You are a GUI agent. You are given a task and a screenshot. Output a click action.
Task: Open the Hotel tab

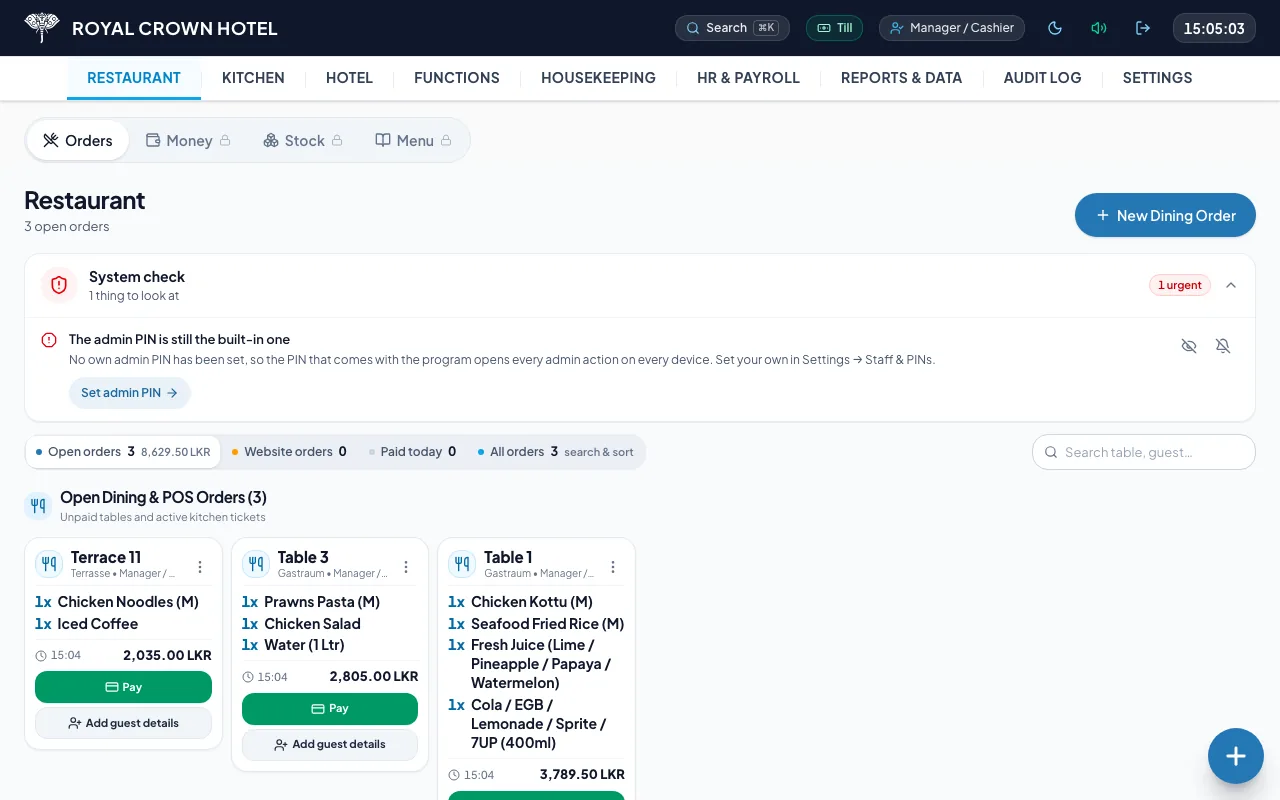coord(349,78)
